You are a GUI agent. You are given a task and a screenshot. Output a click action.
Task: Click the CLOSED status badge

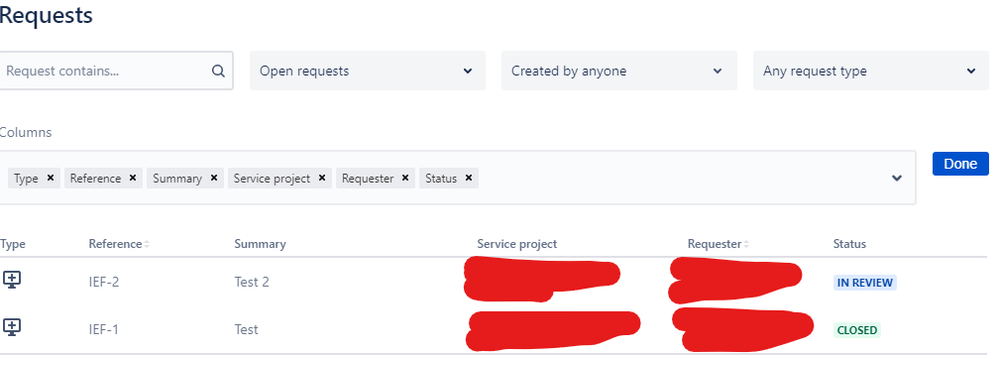[x=857, y=331]
